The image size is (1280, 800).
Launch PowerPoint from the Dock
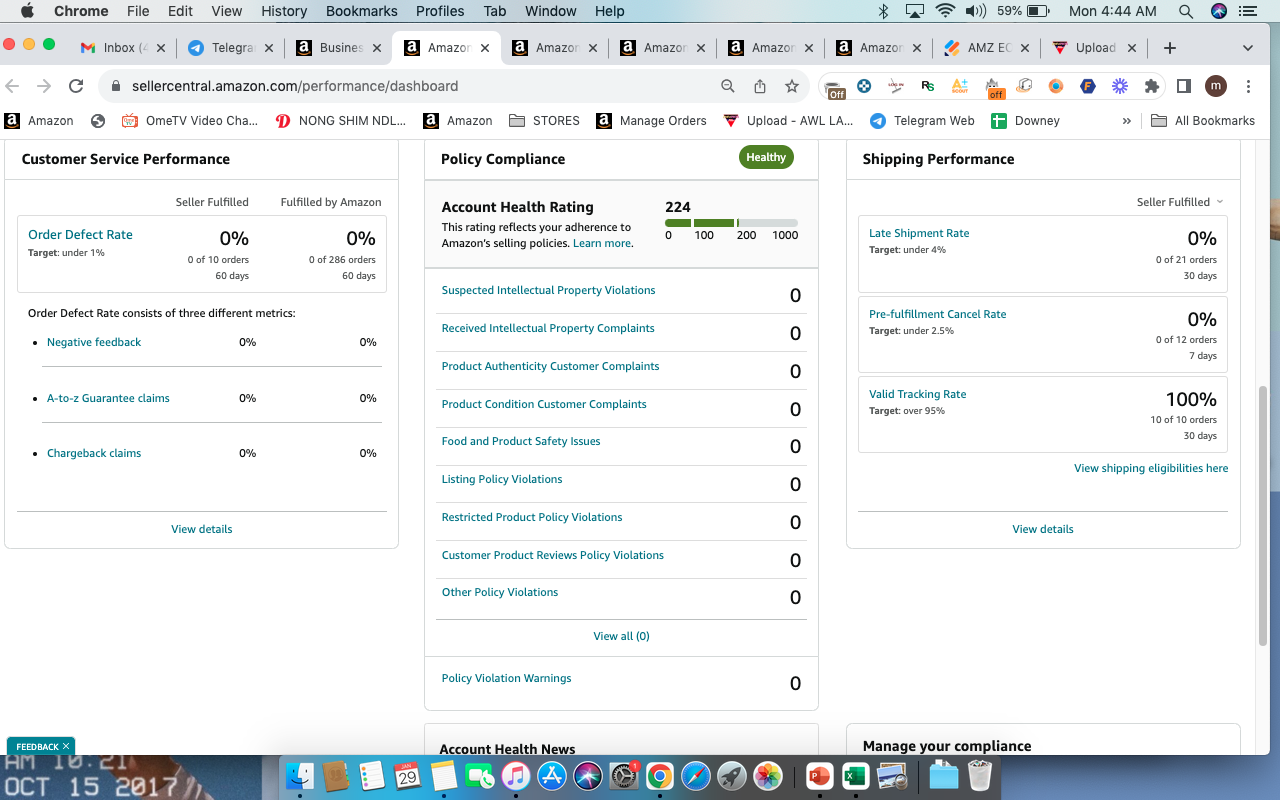click(820, 776)
